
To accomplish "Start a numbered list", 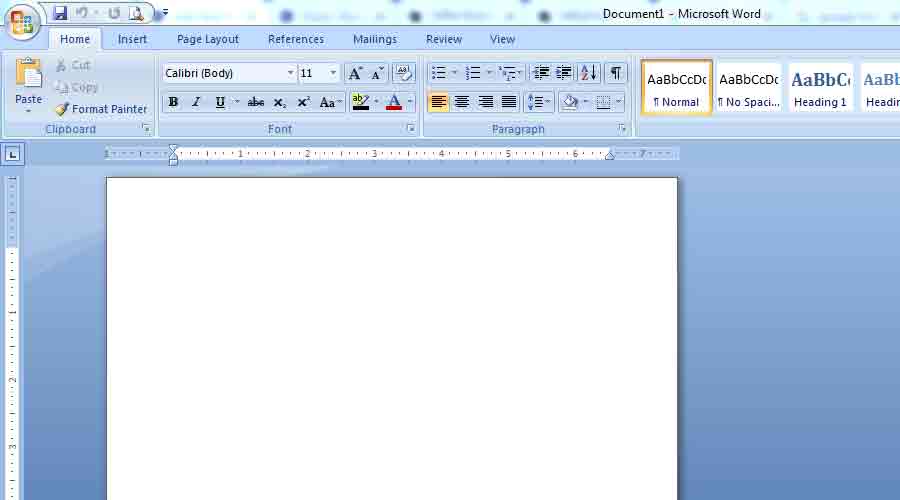I will tap(473, 73).
